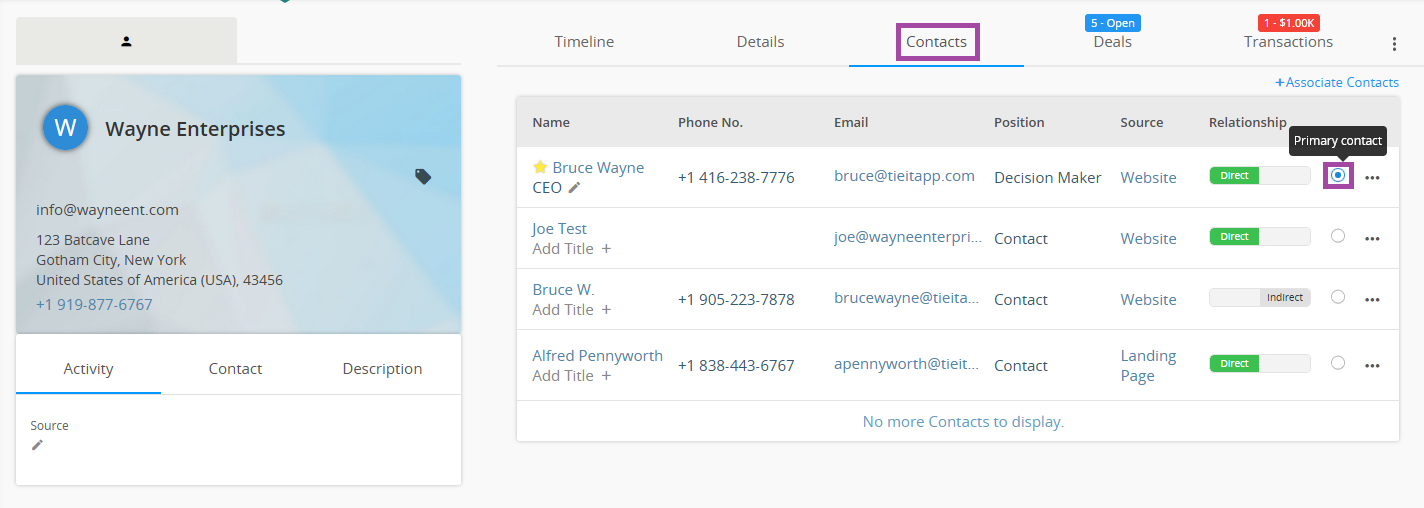Click the Position column header
The height and width of the screenshot is (508, 1424).
click(1019, 122)
